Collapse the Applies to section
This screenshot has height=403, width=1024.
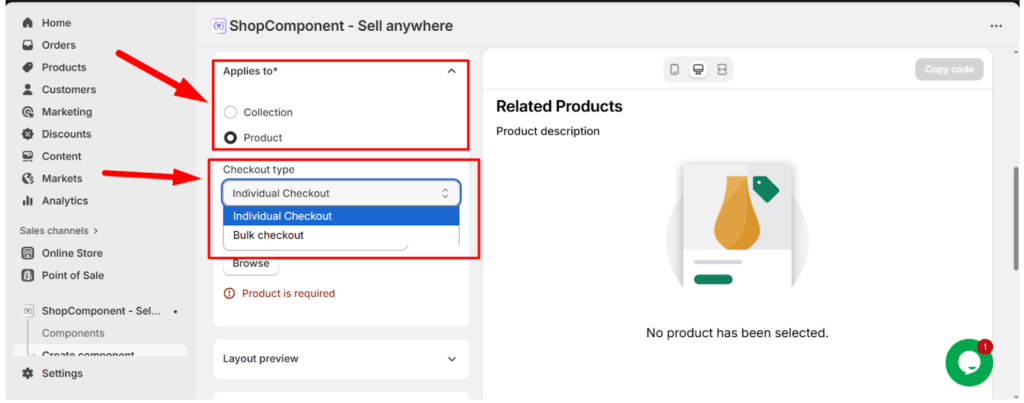(x=451, y=72)
